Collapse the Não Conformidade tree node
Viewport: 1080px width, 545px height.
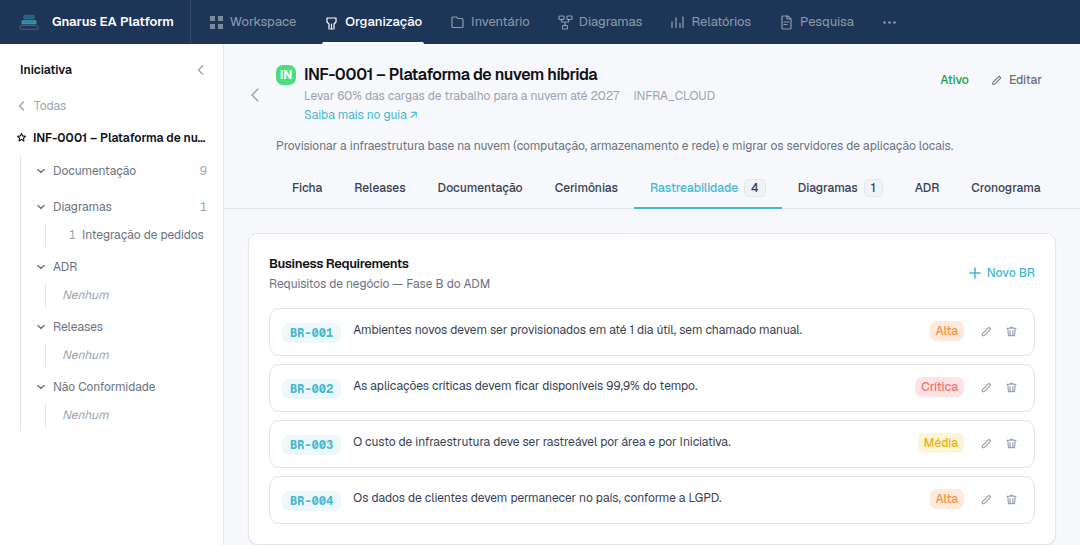(x=41, y=387)
